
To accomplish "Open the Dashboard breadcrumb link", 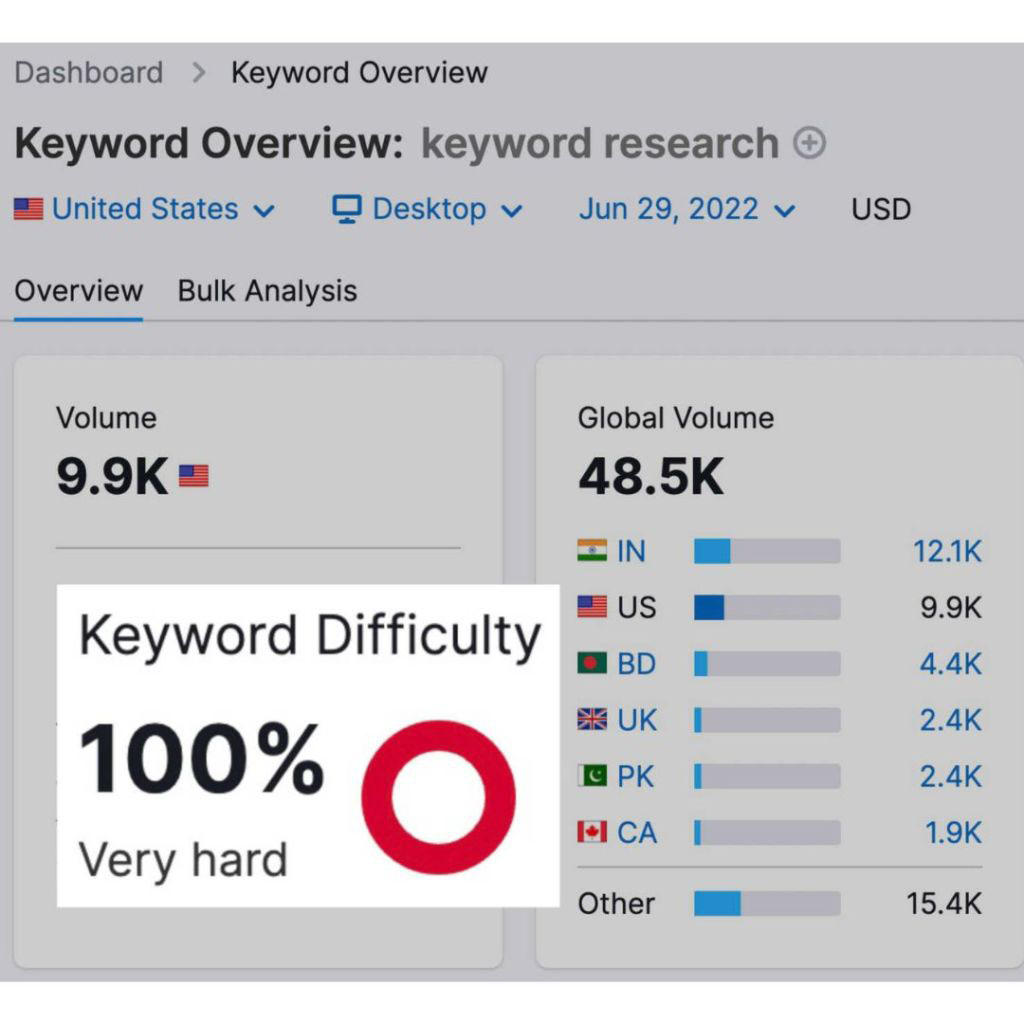I will point(88,72).
